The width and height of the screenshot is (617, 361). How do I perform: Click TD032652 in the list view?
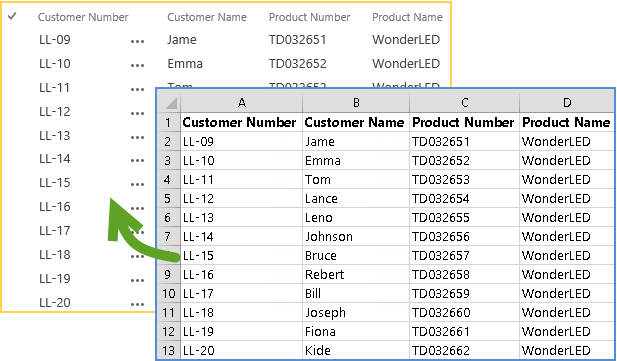tap(297, 63)
